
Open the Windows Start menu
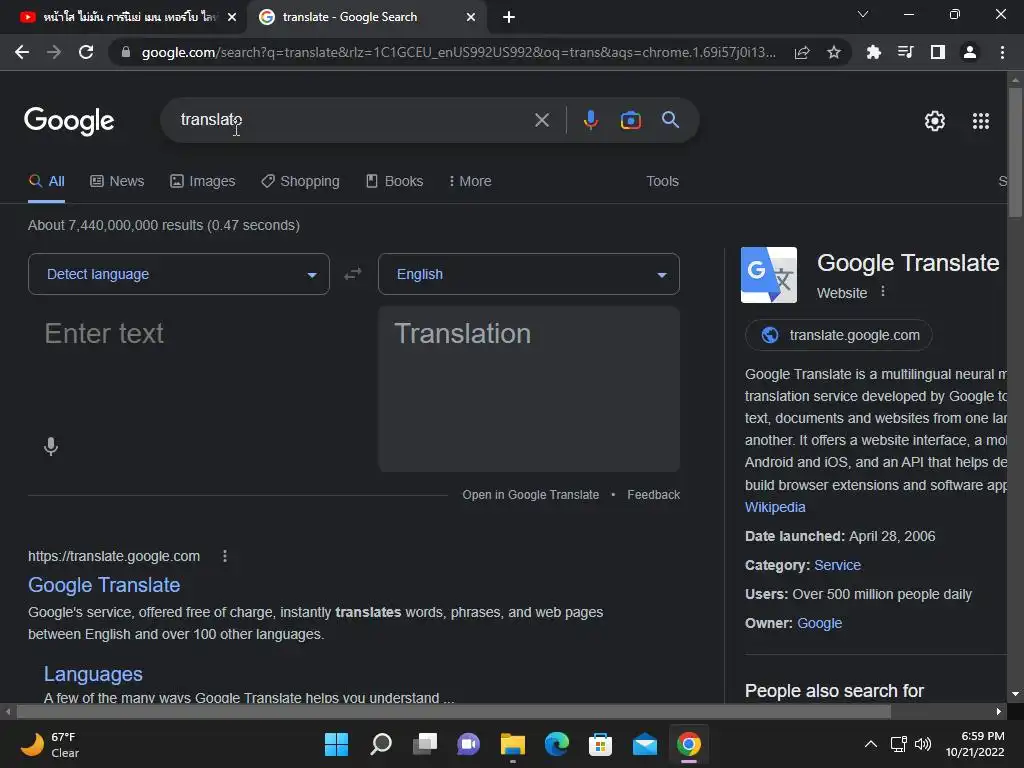(336, 744)
